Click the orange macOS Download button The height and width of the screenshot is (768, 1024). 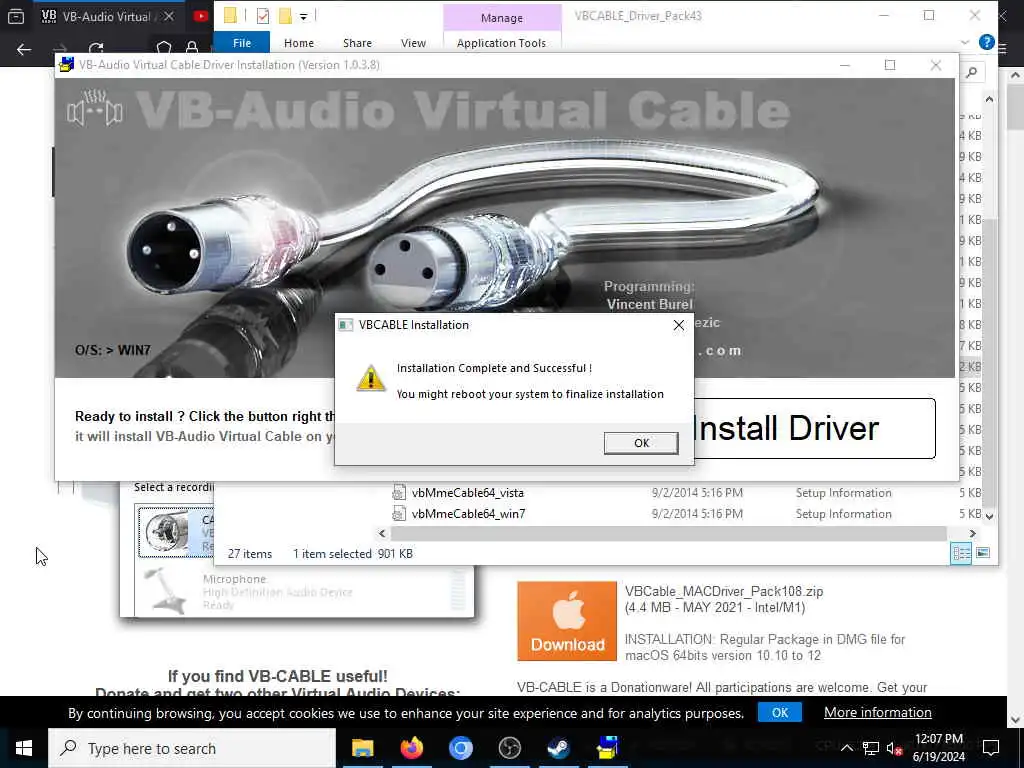tap(567, 621)
